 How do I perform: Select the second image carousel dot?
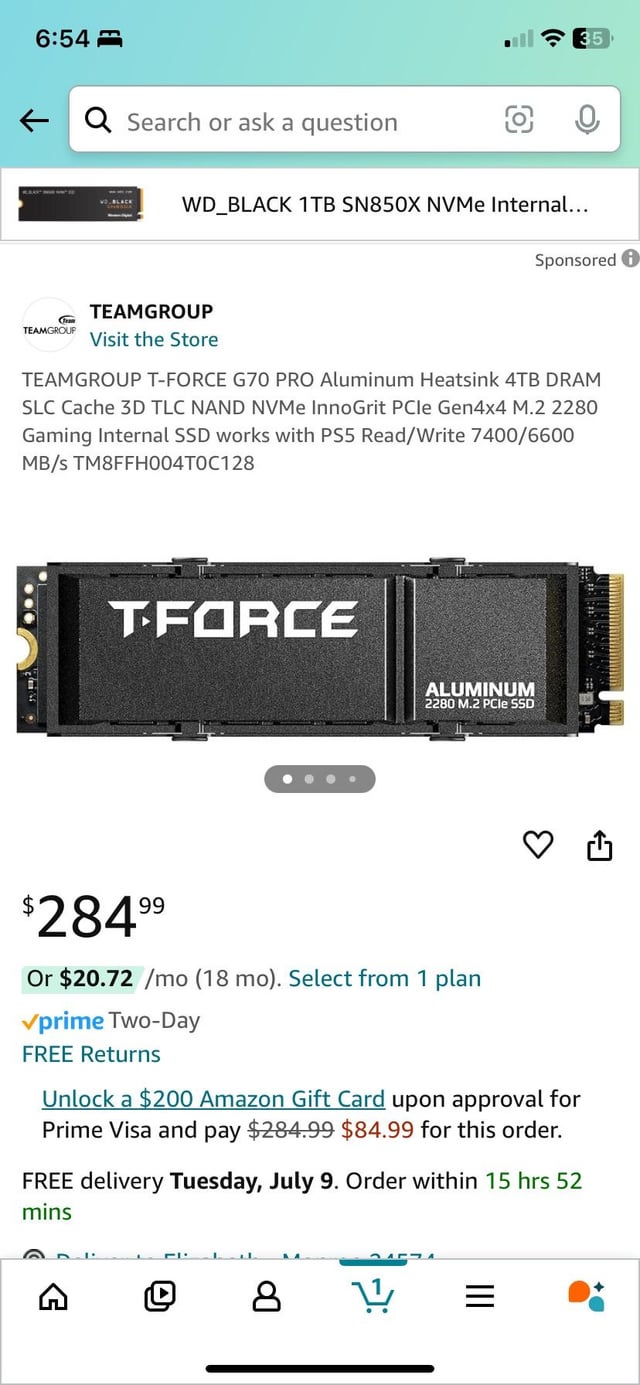click(x=309, y=778)
